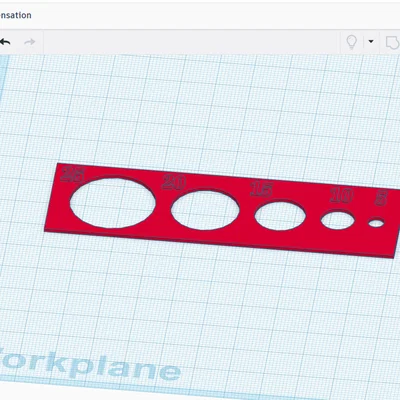The width and height of the screenshot is (400, 400).
Task: Select the hole labeled 15
Action: point(280,215)
